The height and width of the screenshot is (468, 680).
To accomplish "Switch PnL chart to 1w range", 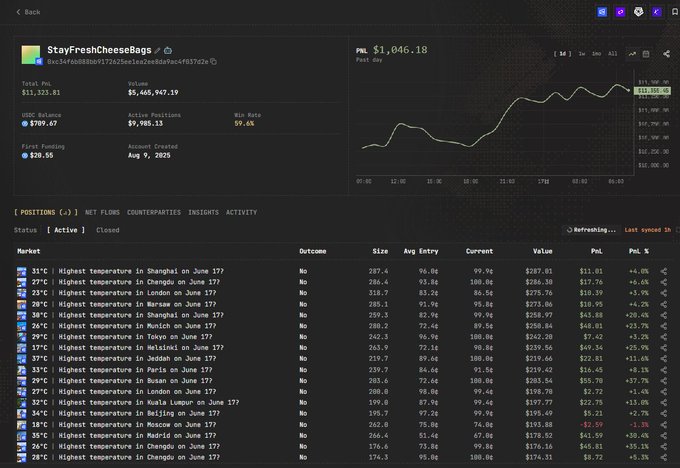I will point(582,54).
